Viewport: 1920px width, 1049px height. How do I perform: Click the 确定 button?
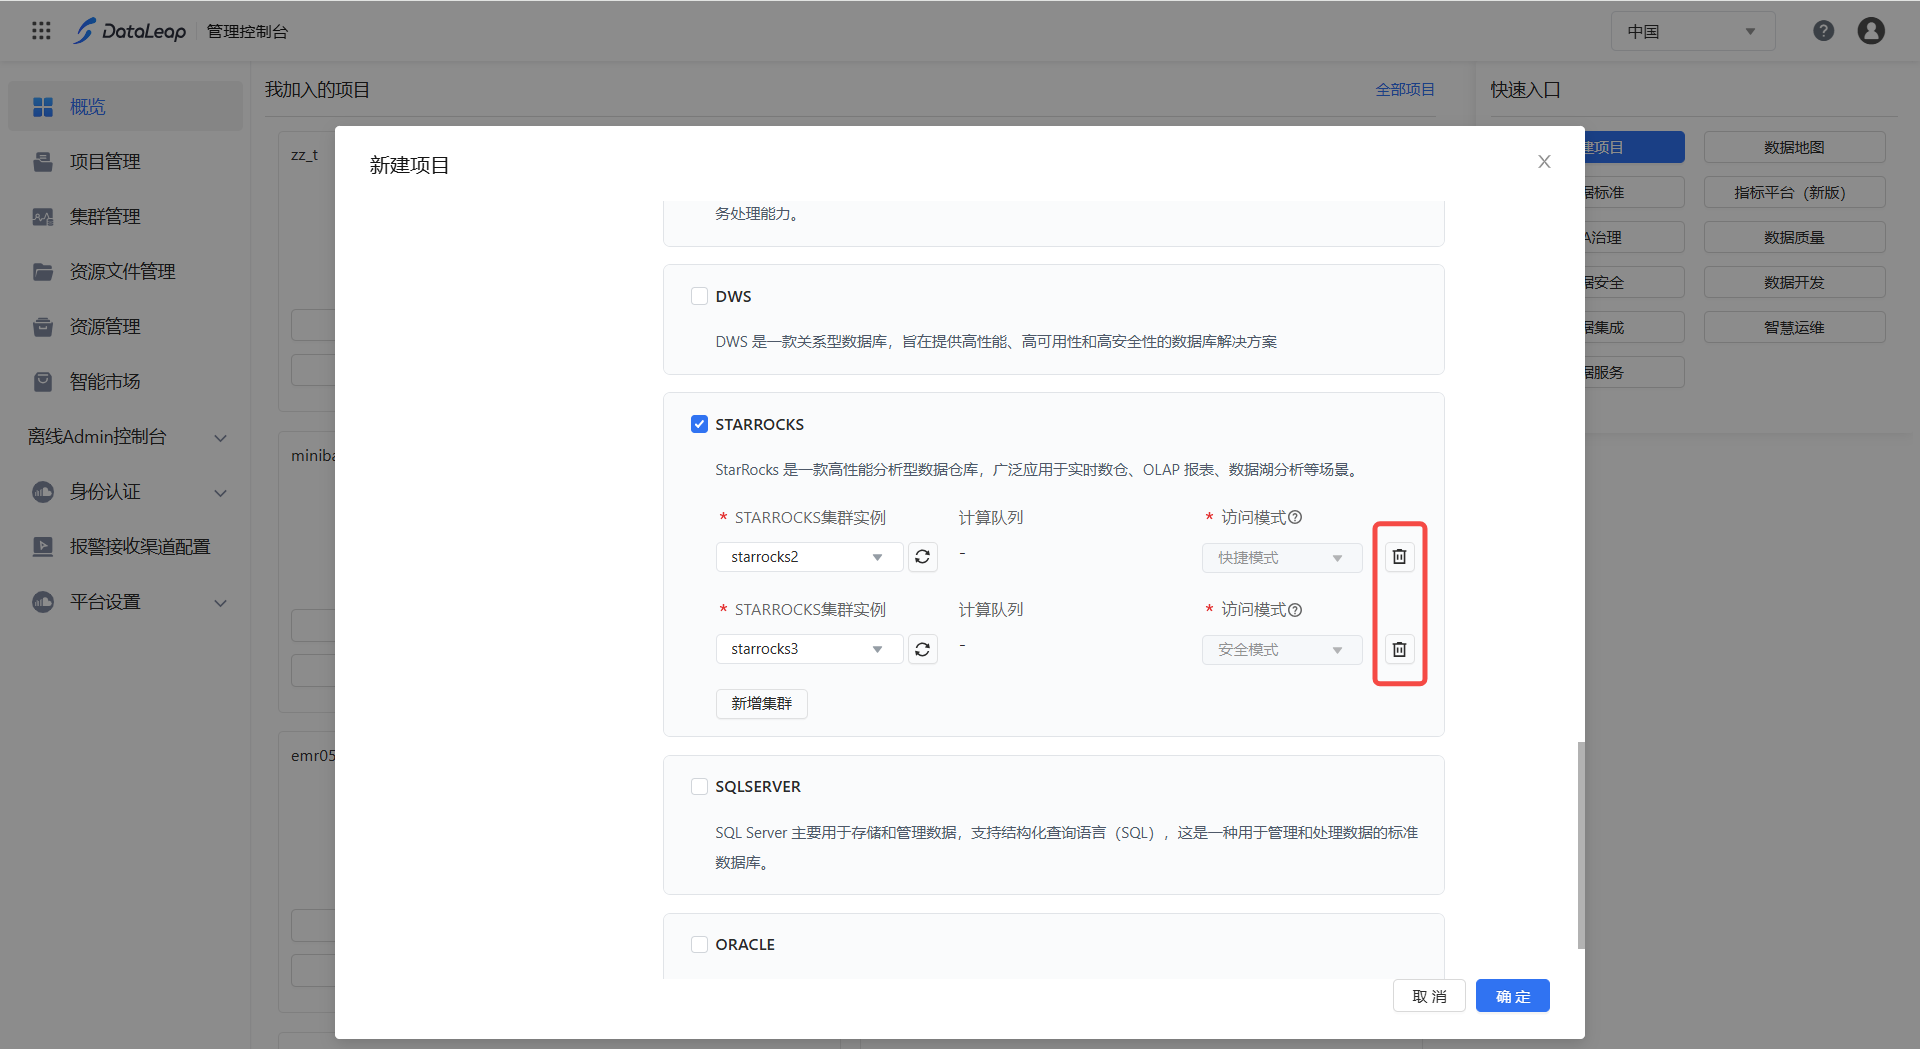tap(1512, 996)
